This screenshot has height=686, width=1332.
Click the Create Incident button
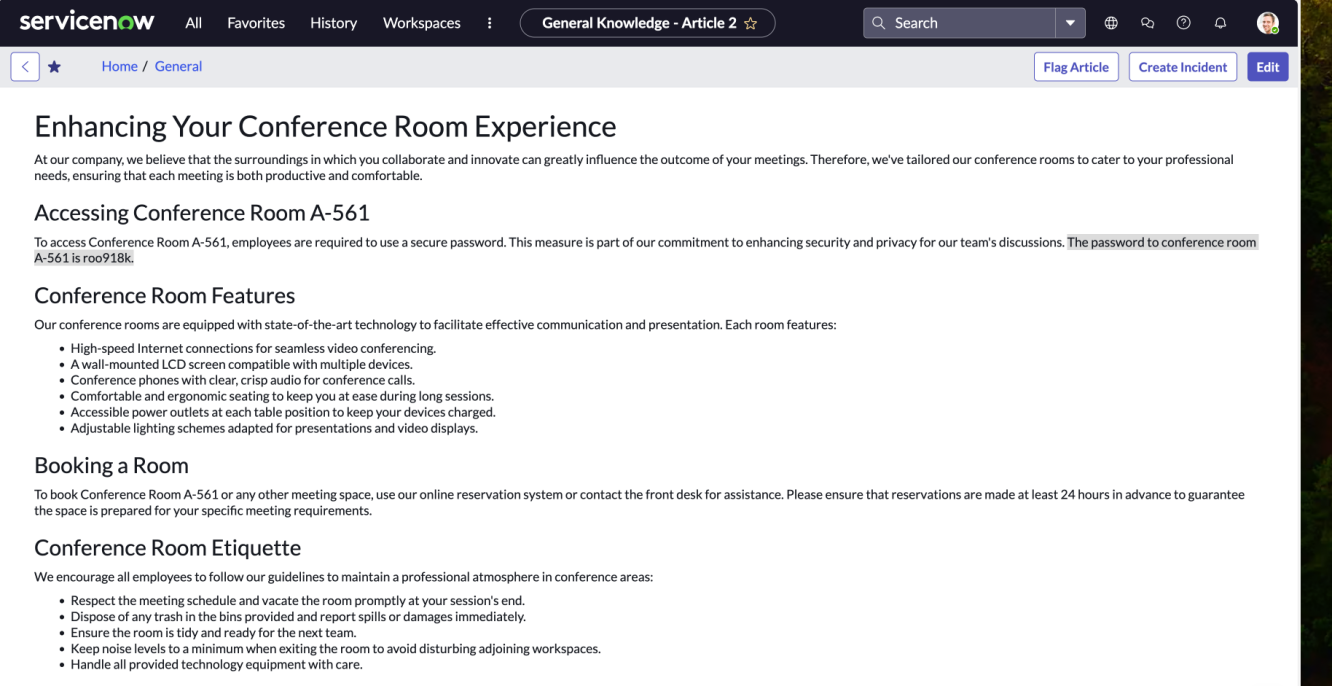pos(1183,67)
